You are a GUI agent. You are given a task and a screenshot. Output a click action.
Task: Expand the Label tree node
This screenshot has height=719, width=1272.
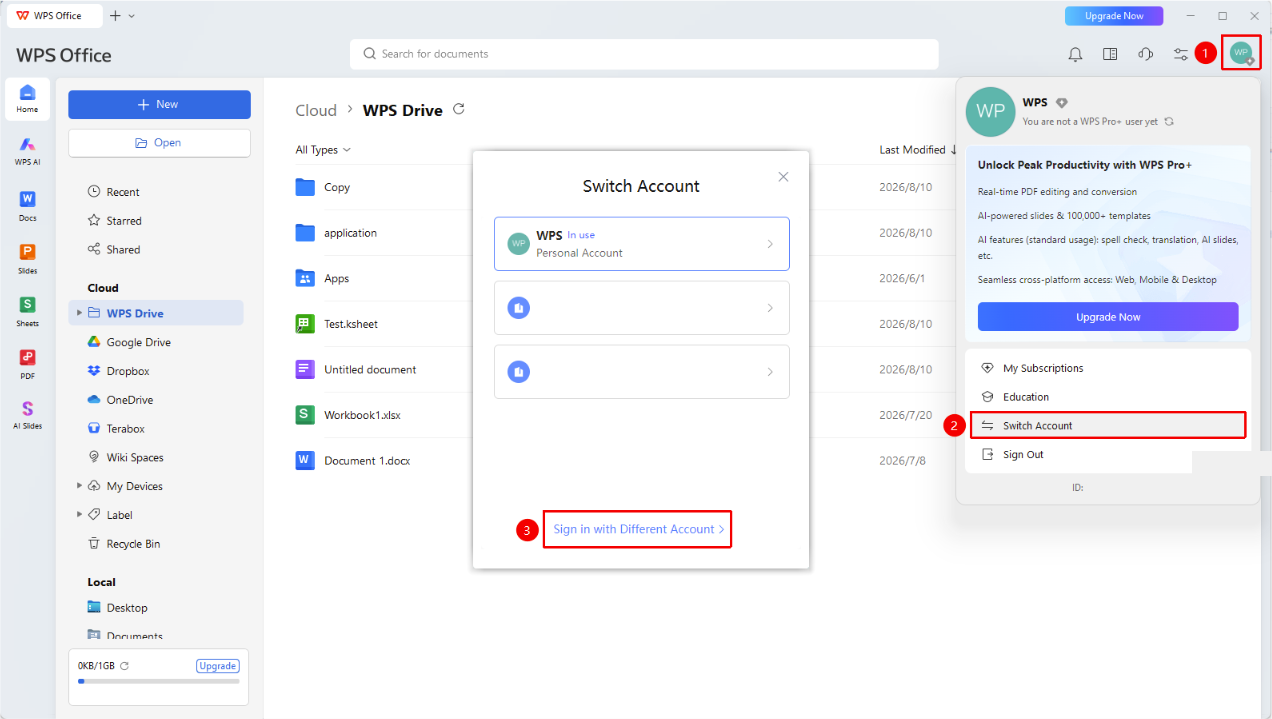(x=79, y=515)
